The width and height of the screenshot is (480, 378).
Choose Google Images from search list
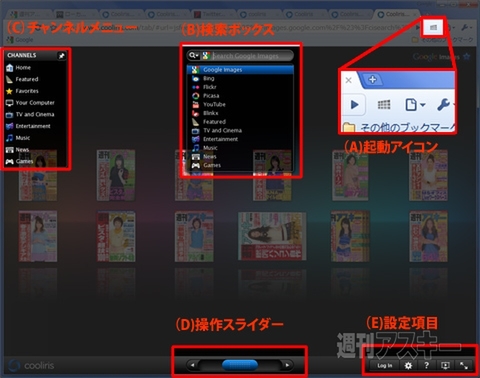(240, 70)
